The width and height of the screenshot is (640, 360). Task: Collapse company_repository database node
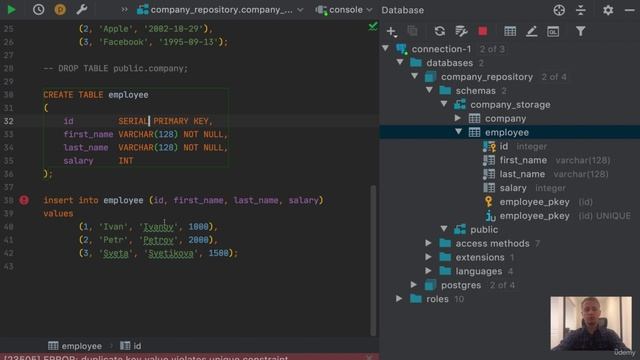coord(415,76)
